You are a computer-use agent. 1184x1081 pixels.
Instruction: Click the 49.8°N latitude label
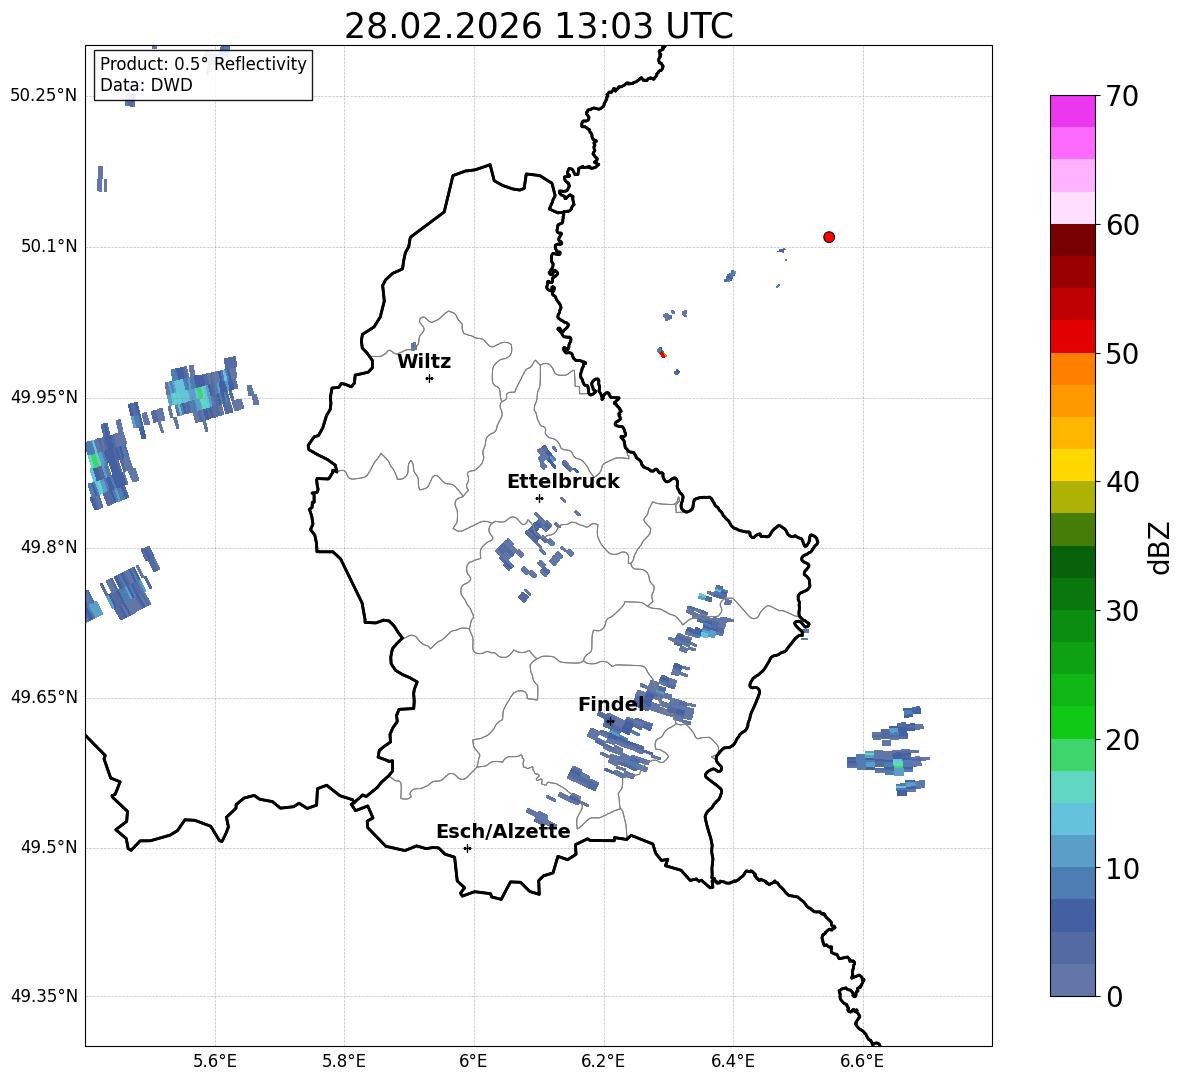(x=50, y=547)
